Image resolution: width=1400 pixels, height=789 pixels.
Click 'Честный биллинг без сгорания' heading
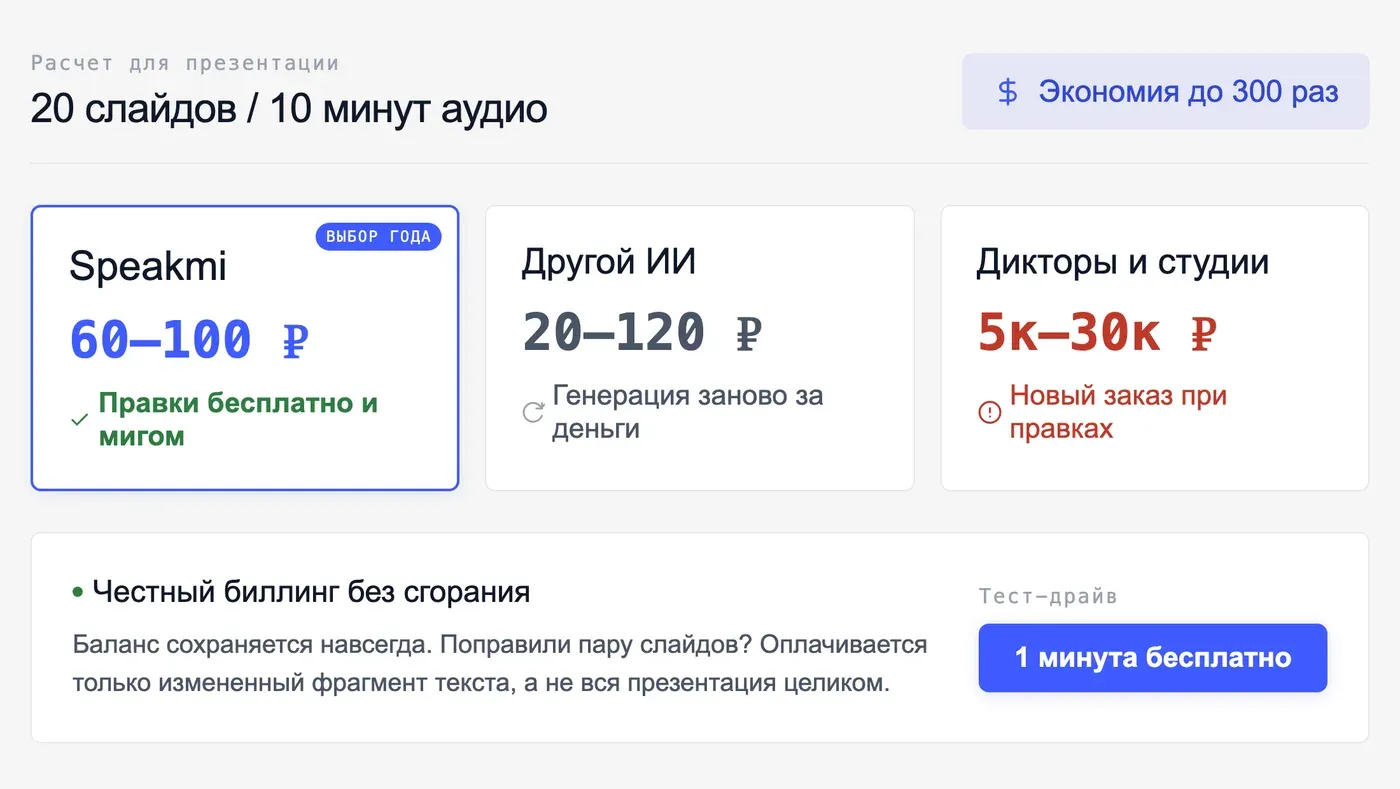tap(311, 592)
